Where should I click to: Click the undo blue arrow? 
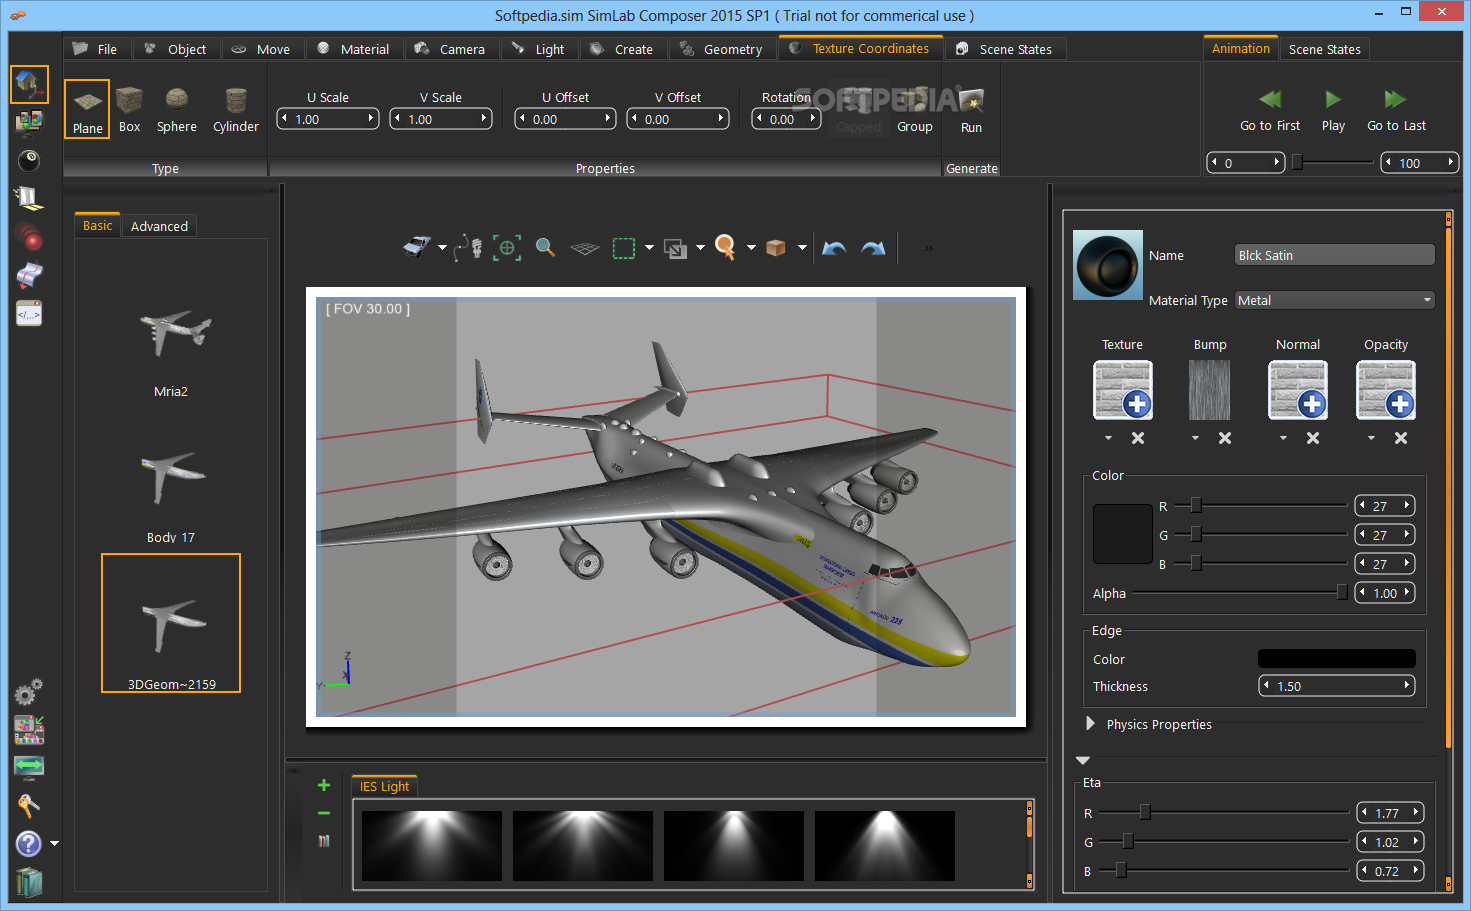pos(834,248)
